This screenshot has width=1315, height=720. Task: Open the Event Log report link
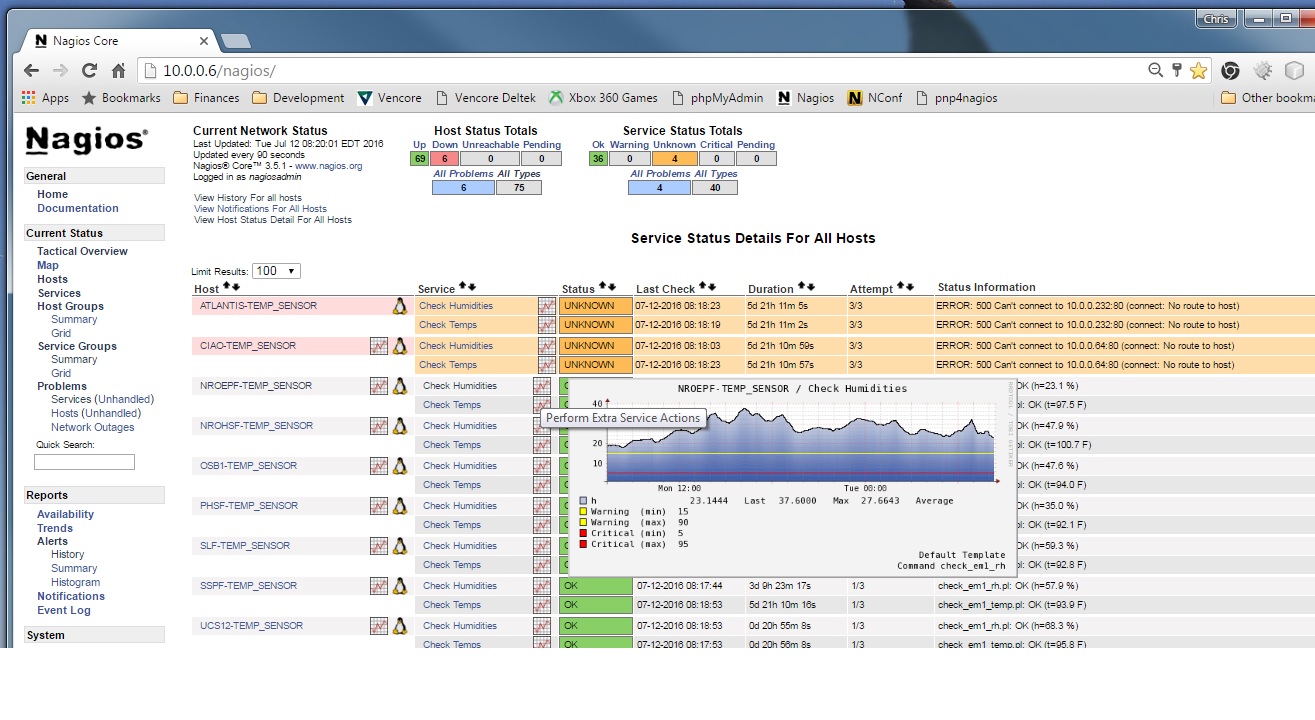(64, 610)
